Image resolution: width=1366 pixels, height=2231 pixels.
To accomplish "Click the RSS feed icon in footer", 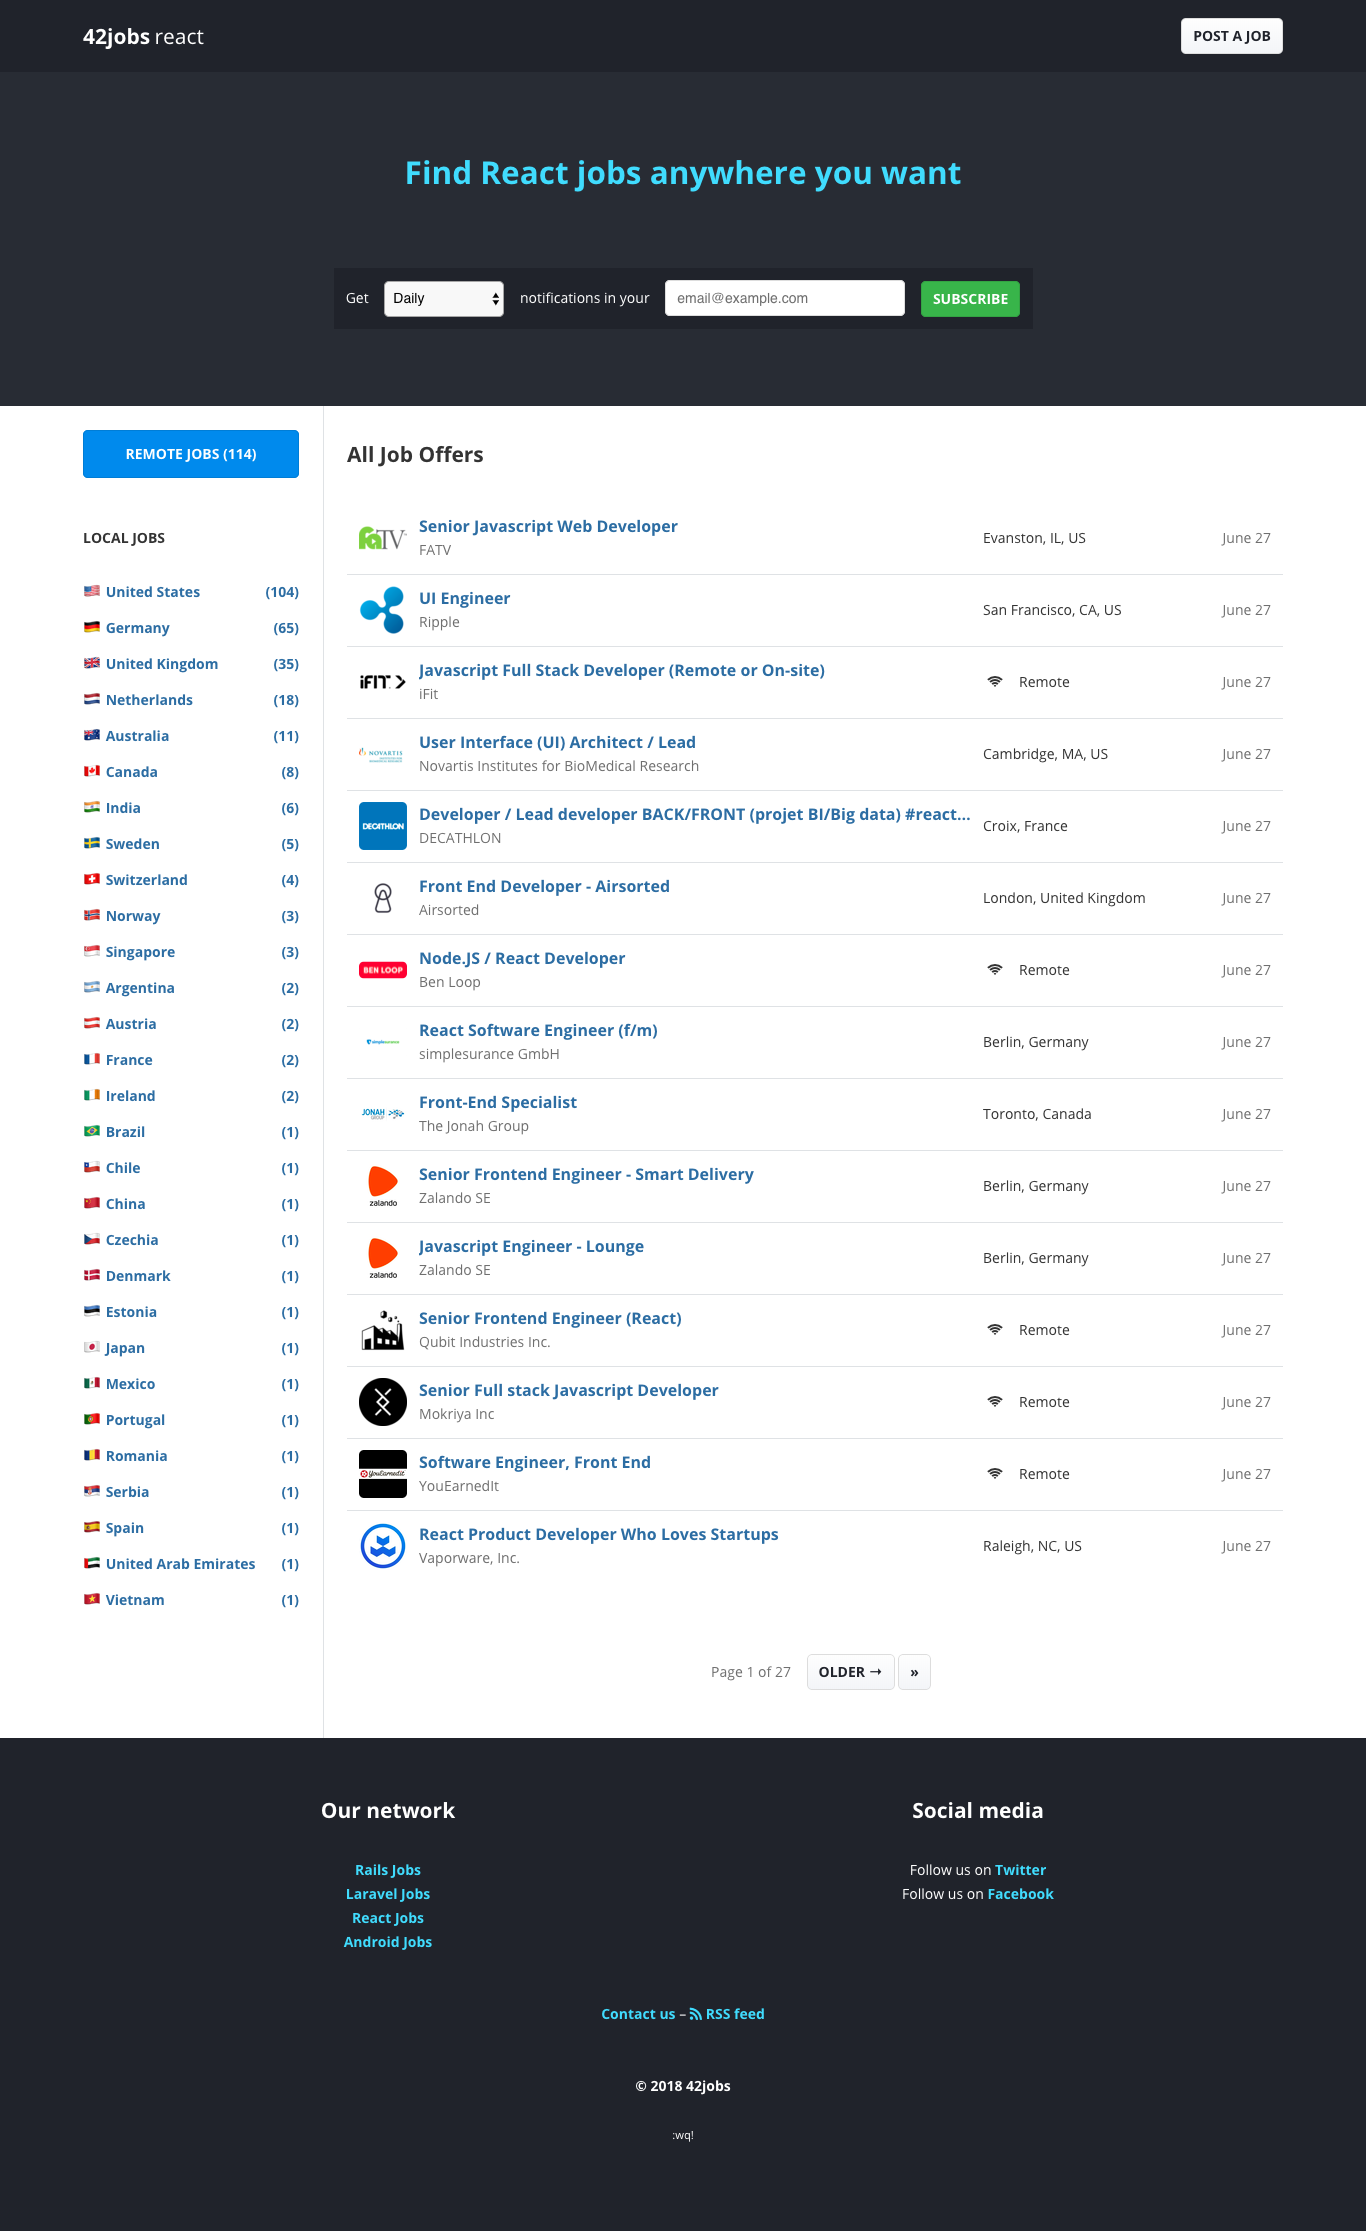I will (x=696, y=2014).
